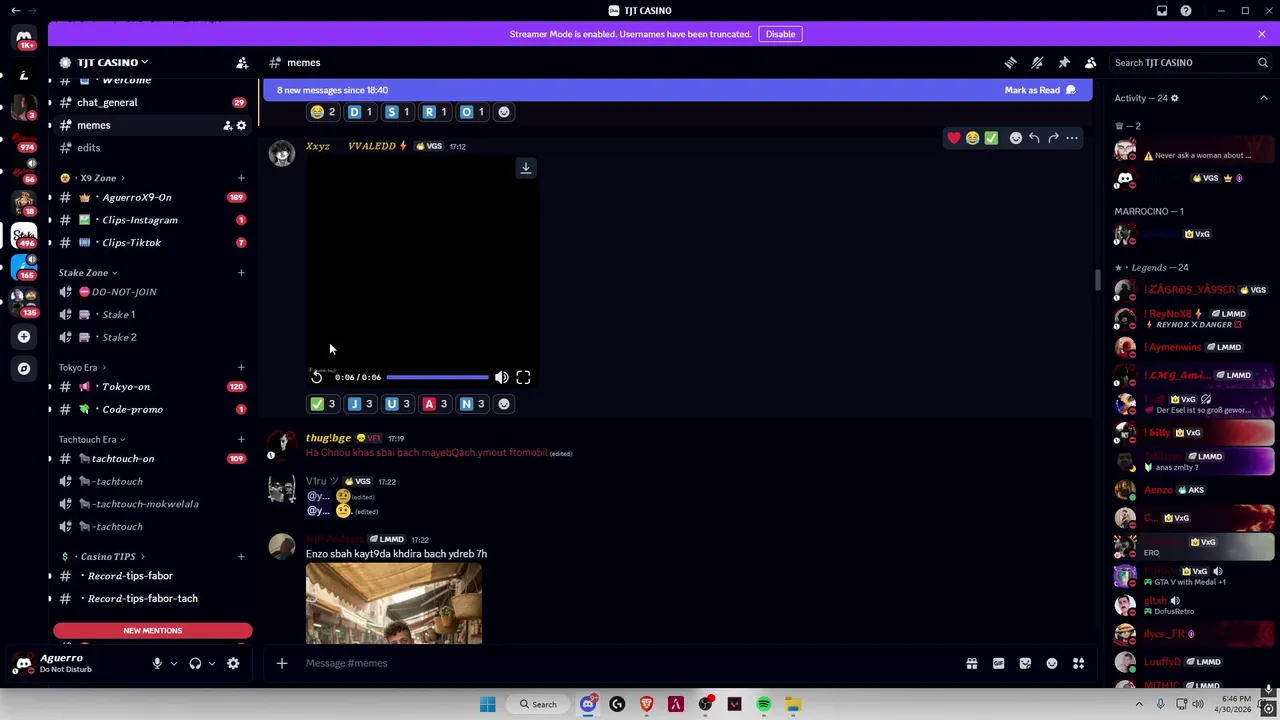
Task: Toggle laughing emoji reaction with count 2
Action: pyautogui.click(x=323, y=112)
